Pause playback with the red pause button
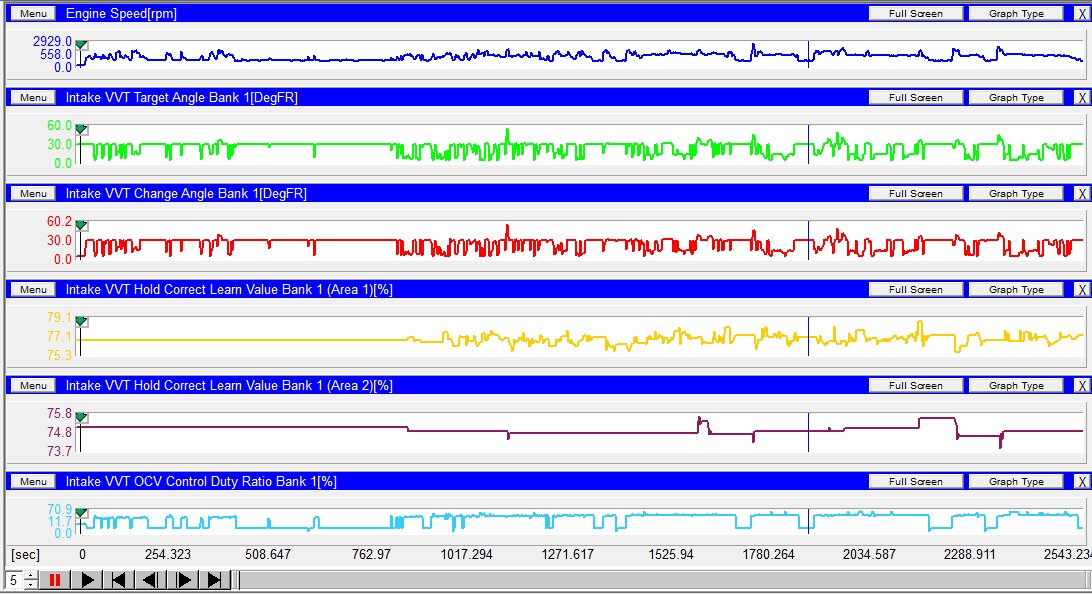This screenshot has width=1092, height=595. [55, 580]
